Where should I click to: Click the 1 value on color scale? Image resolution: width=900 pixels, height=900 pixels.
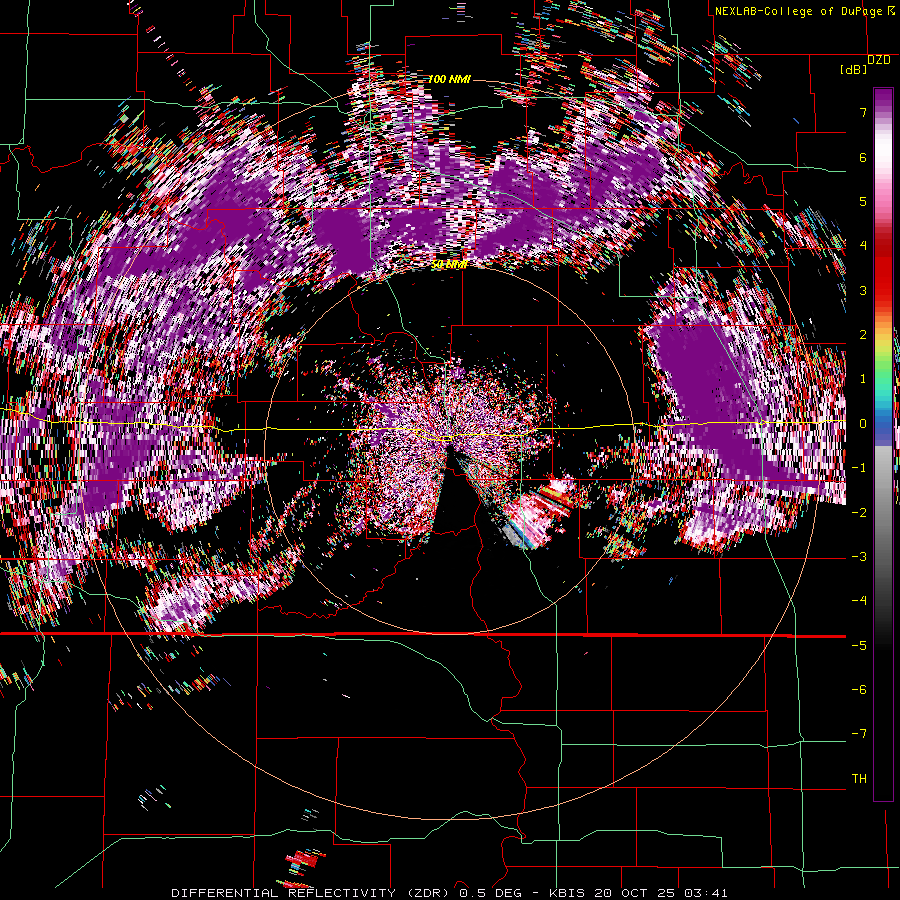863,379
